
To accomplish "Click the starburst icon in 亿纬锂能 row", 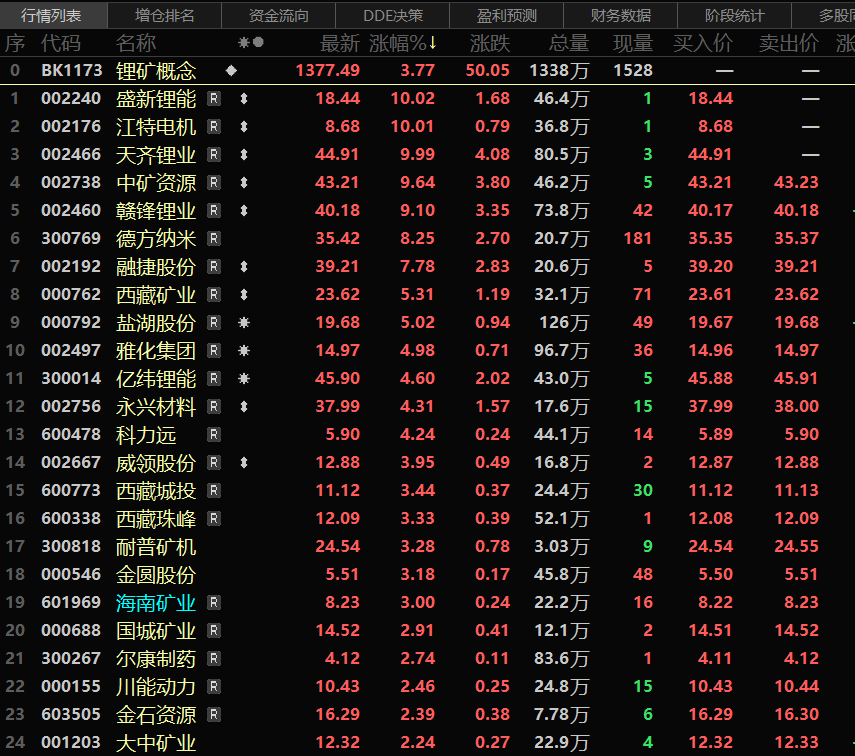I will click(x=243, y=378).
